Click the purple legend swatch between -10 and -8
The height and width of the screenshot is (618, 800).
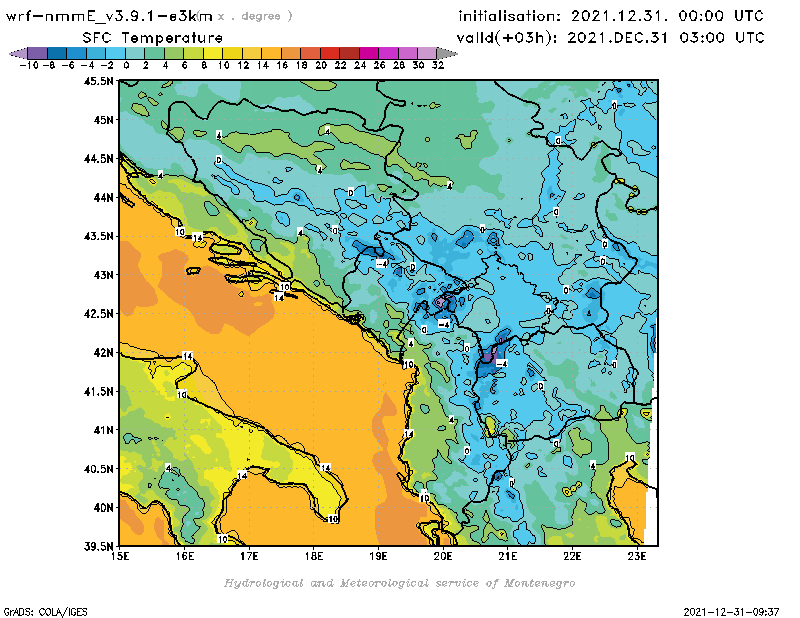[x=37, y=53]
